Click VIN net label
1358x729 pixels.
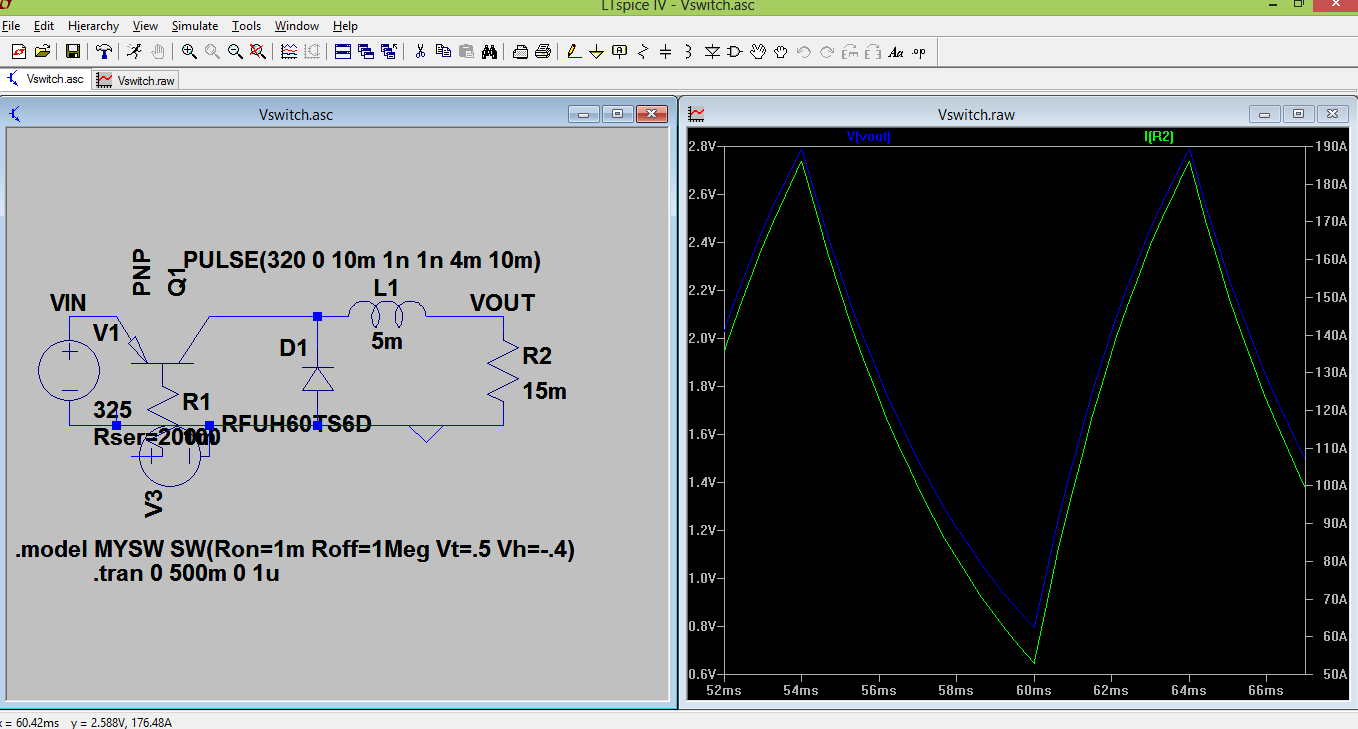(68, 303)
